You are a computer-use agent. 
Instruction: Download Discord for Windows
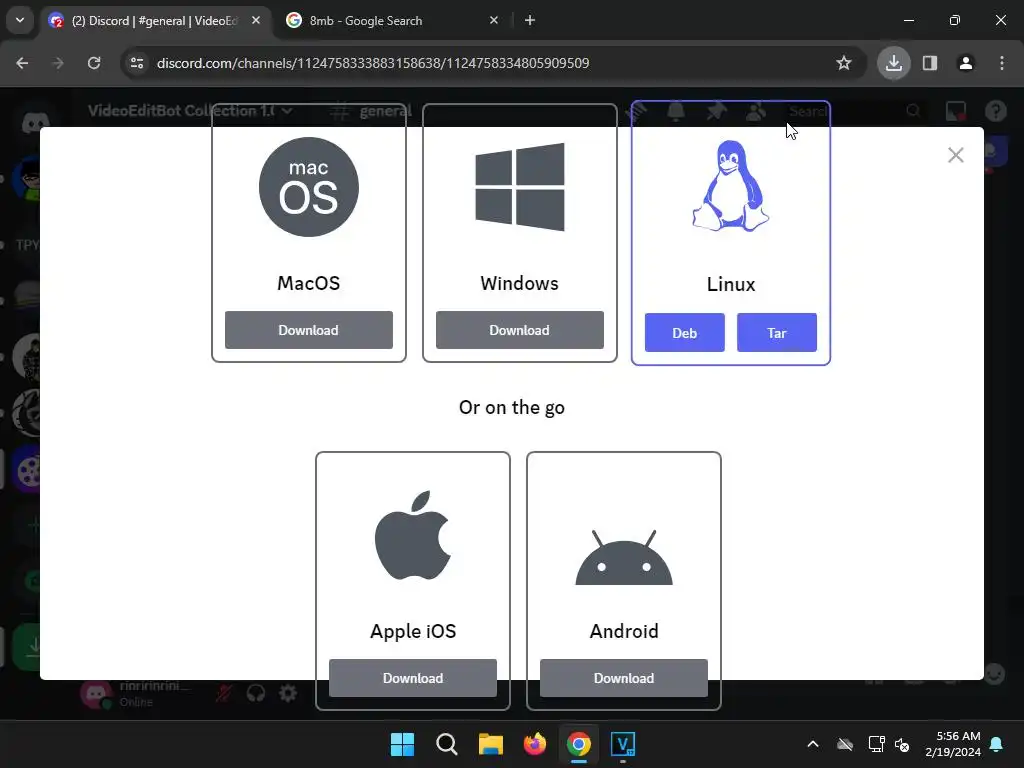[x=519, y=330]
